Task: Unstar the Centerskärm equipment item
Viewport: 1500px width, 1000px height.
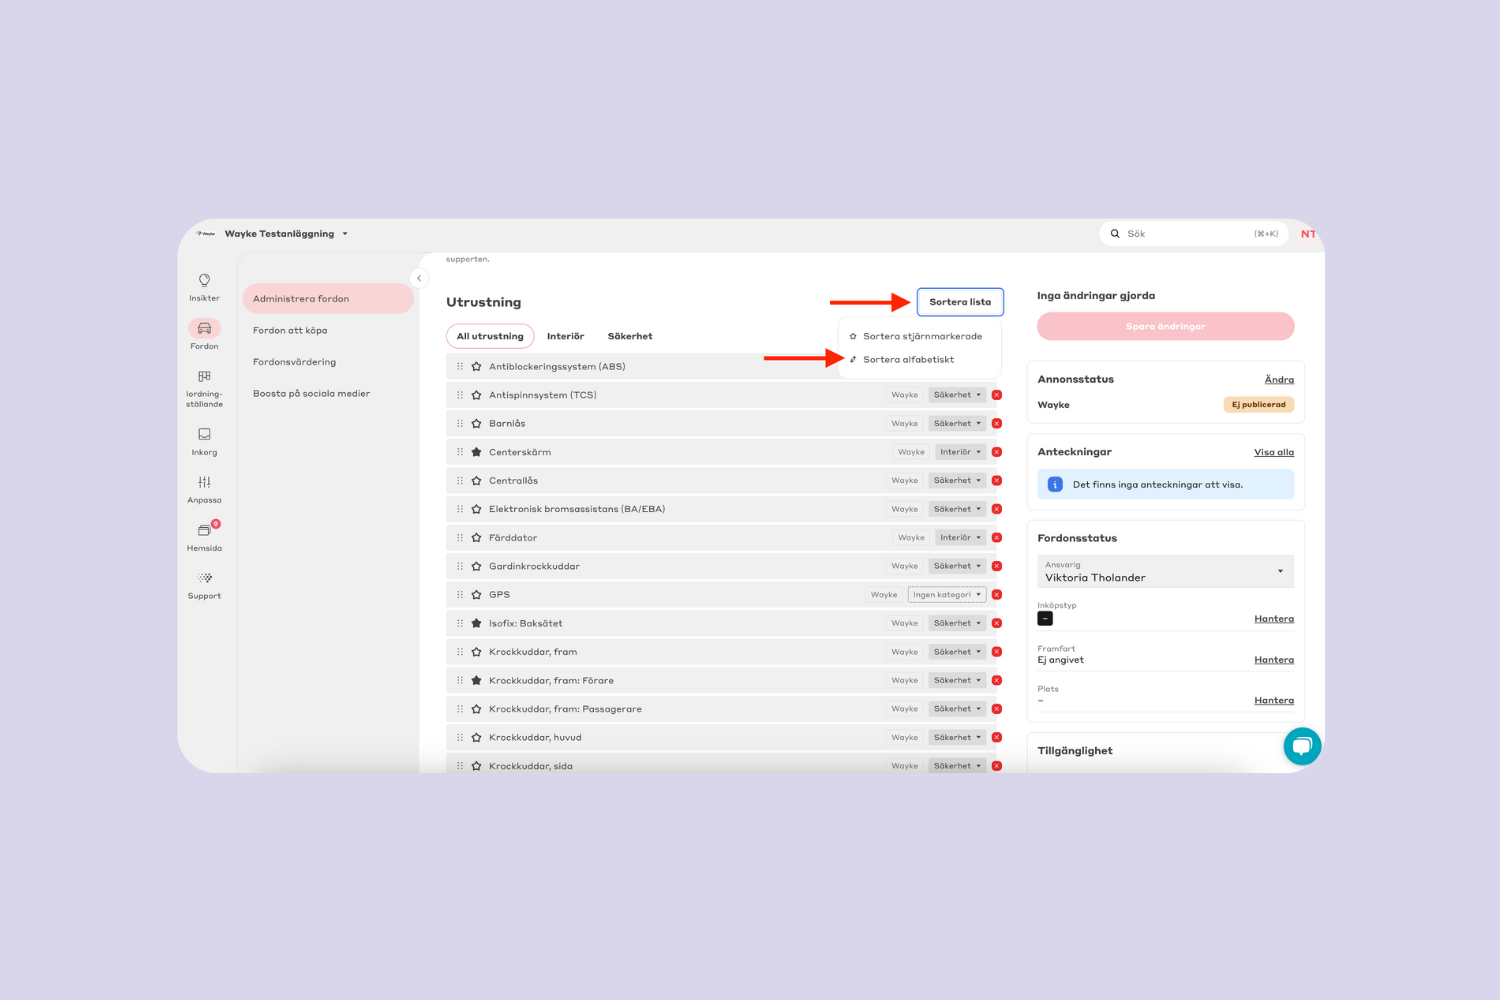Action: (477, 452)
